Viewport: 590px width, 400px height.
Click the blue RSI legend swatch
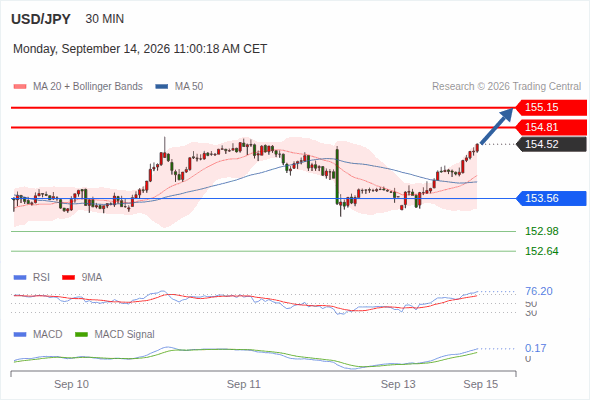[x=20, y=278]
